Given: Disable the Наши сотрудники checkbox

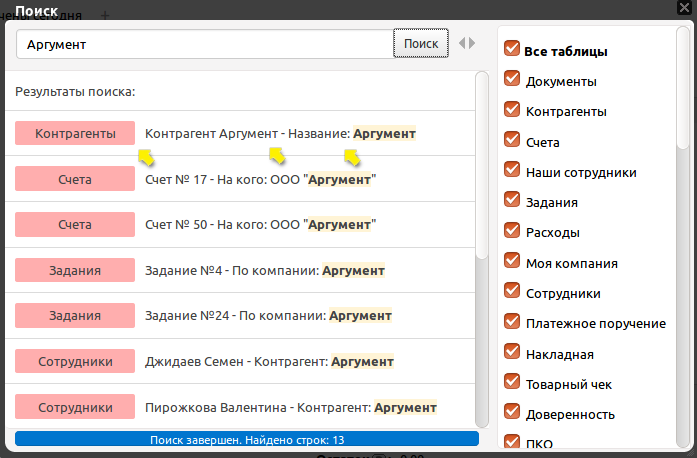Looking at the screenshot, I should (512, 171).
